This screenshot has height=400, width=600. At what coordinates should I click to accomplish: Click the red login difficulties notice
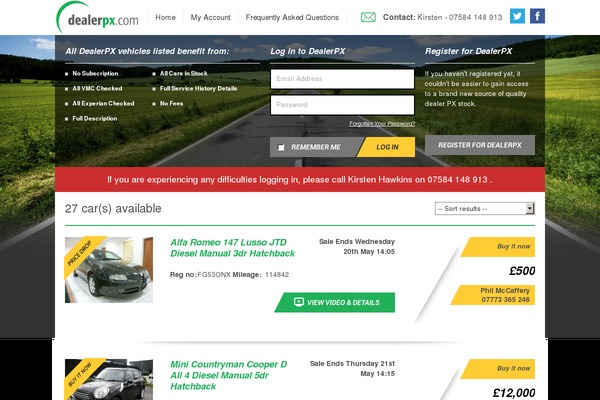click(300, 180)
